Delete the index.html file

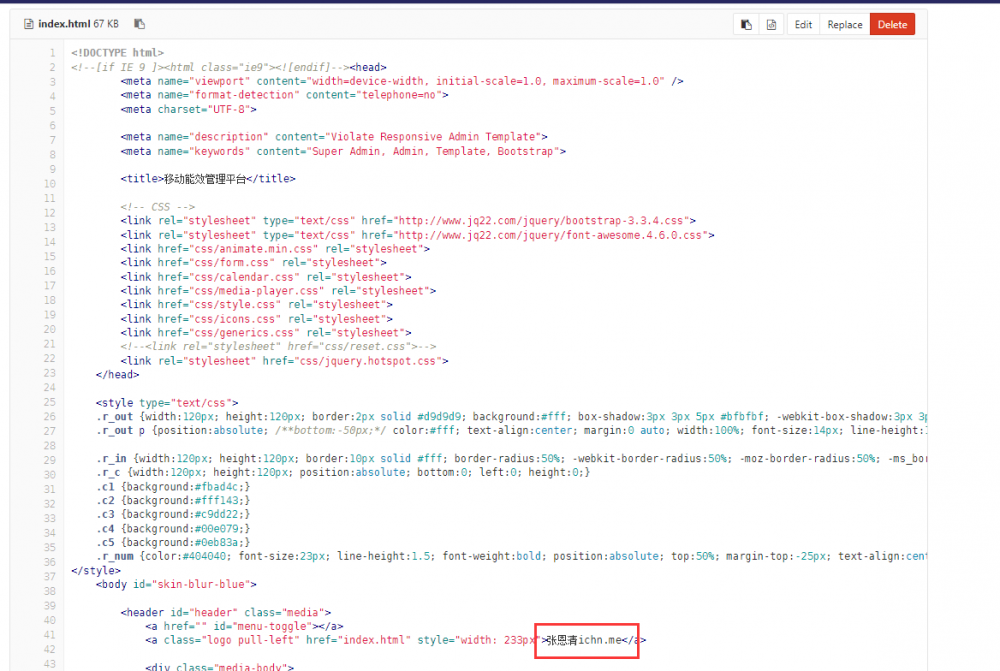click(x=892, y=25)
